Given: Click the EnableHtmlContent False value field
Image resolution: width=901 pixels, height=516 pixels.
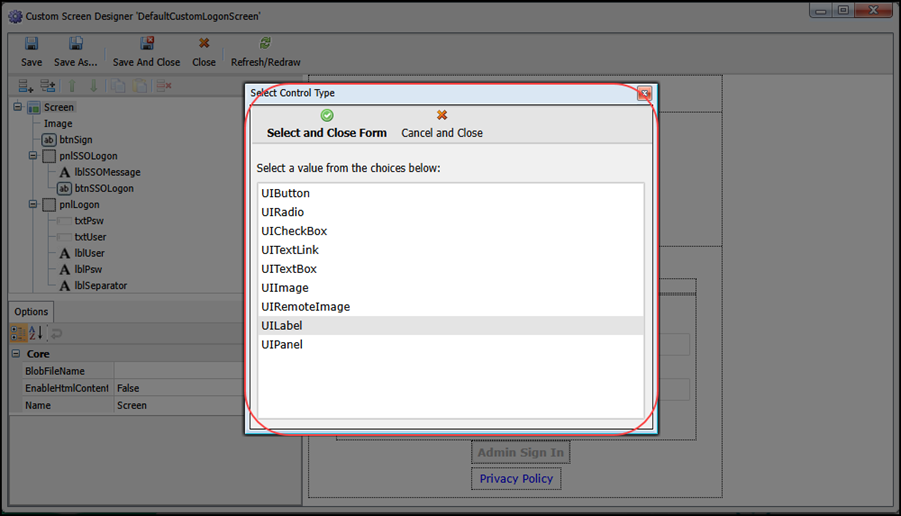Looking at the screenshot, I should pos(205,388).
